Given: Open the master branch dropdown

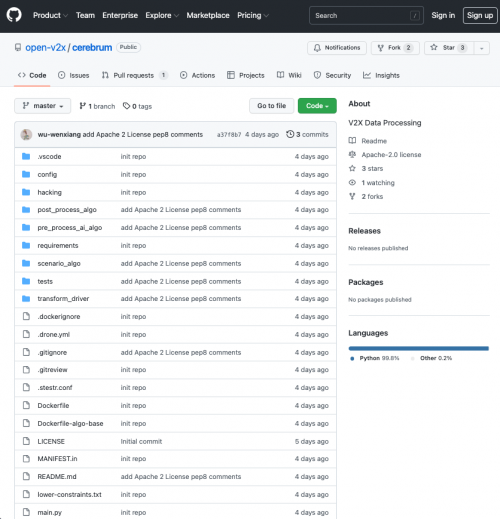Looking at the screenshot, I should click(x=42, y=106).
